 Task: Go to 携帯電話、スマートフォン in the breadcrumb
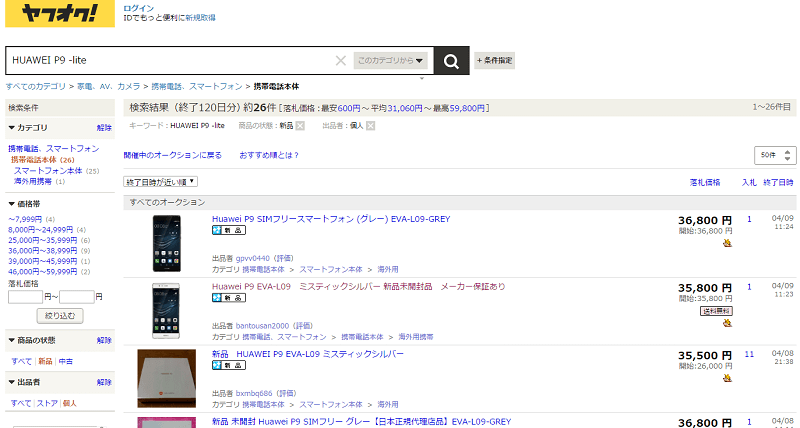tap(197, 86)
